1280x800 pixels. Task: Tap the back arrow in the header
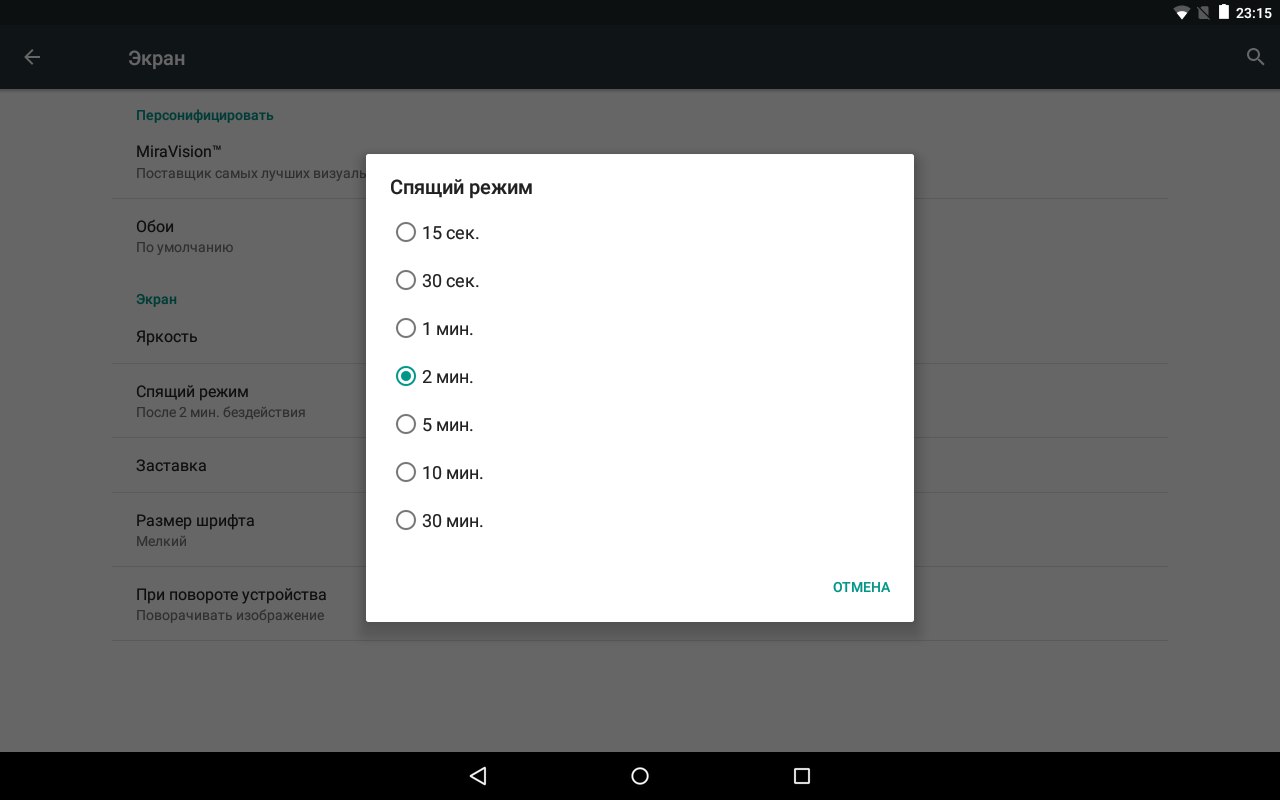pos(32,57)
